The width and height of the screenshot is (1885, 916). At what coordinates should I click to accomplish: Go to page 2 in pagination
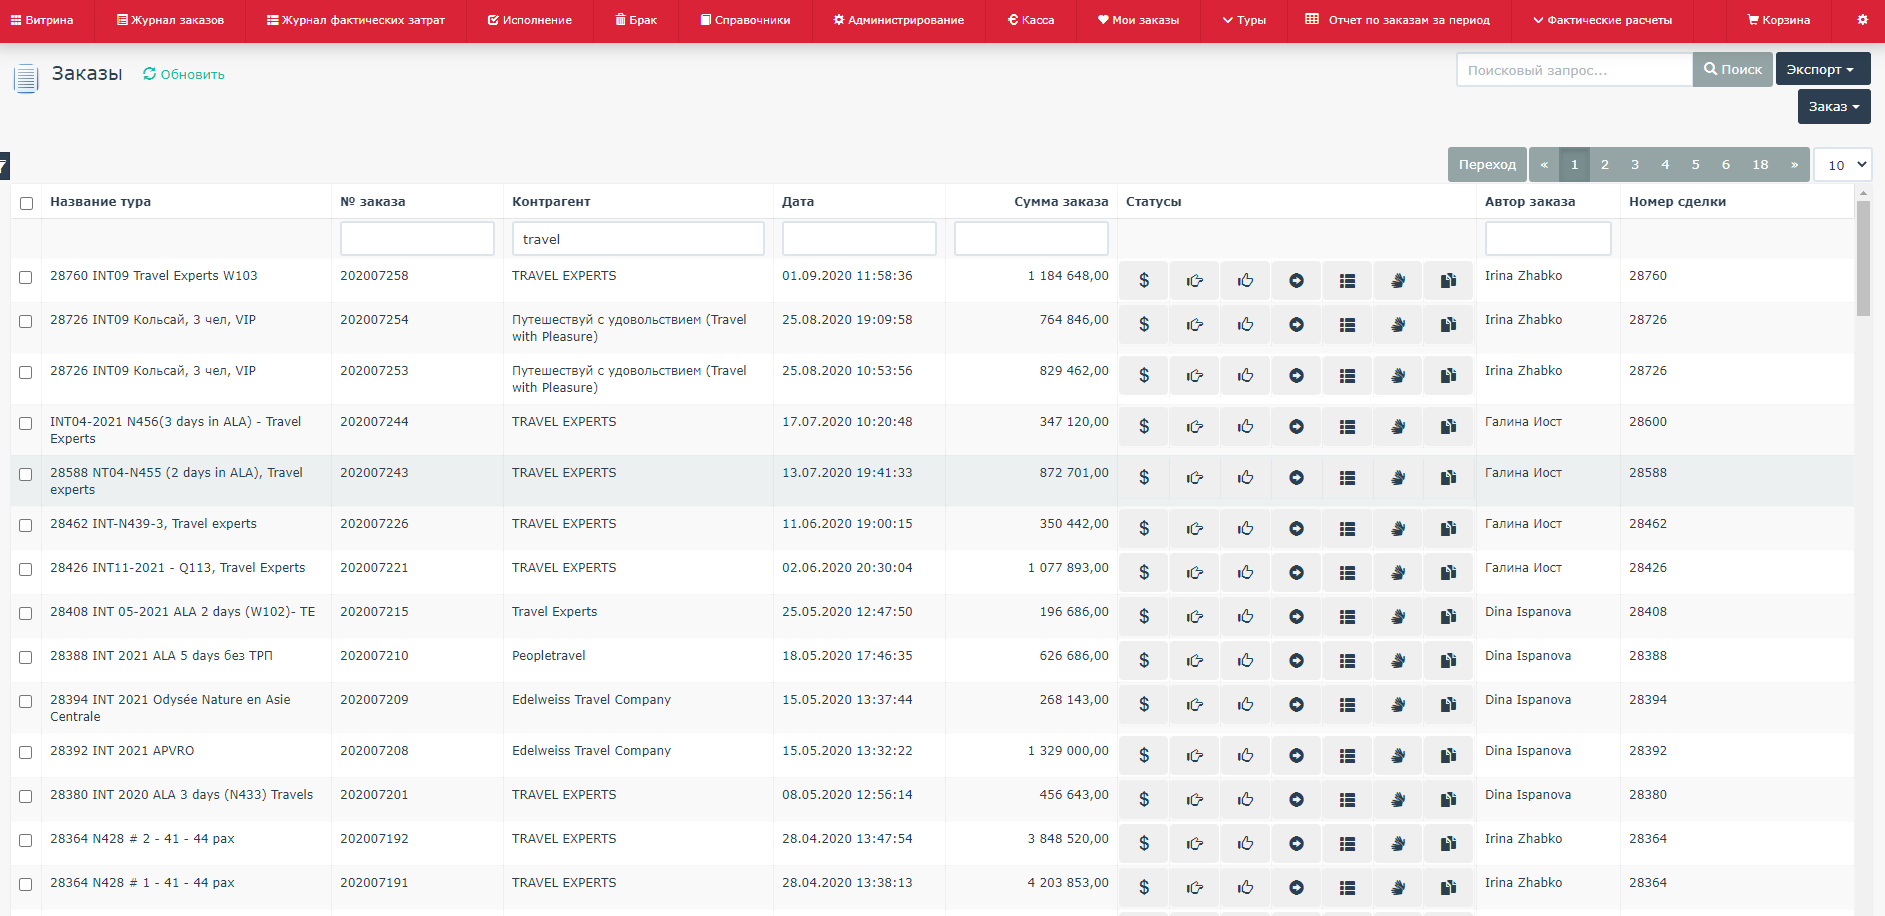[x=1605, y=165]
